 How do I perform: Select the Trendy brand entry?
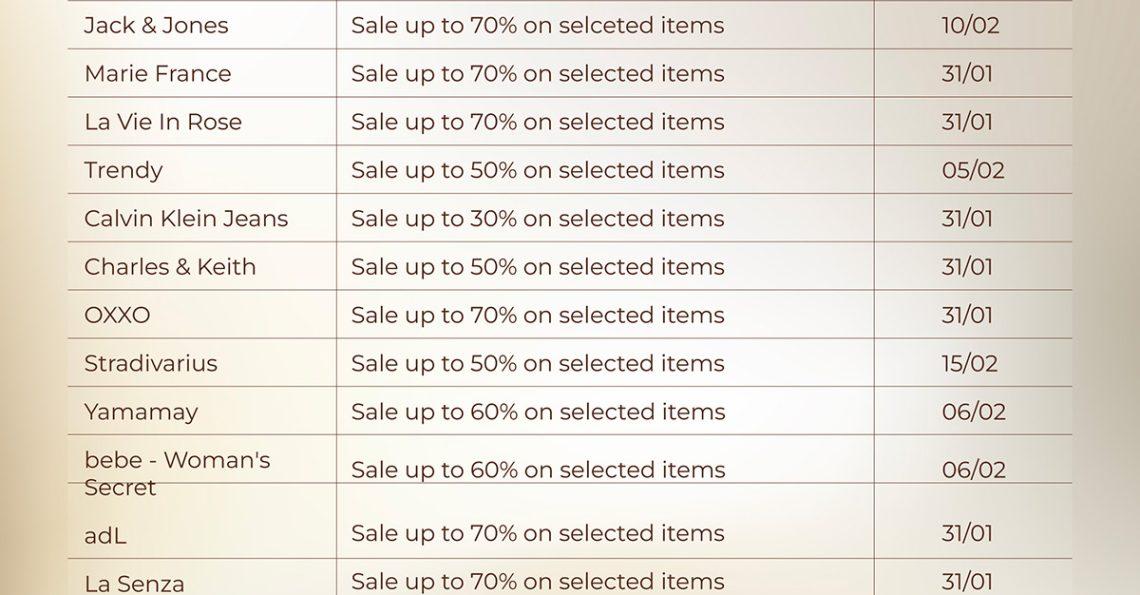click(x=123, y=170)
